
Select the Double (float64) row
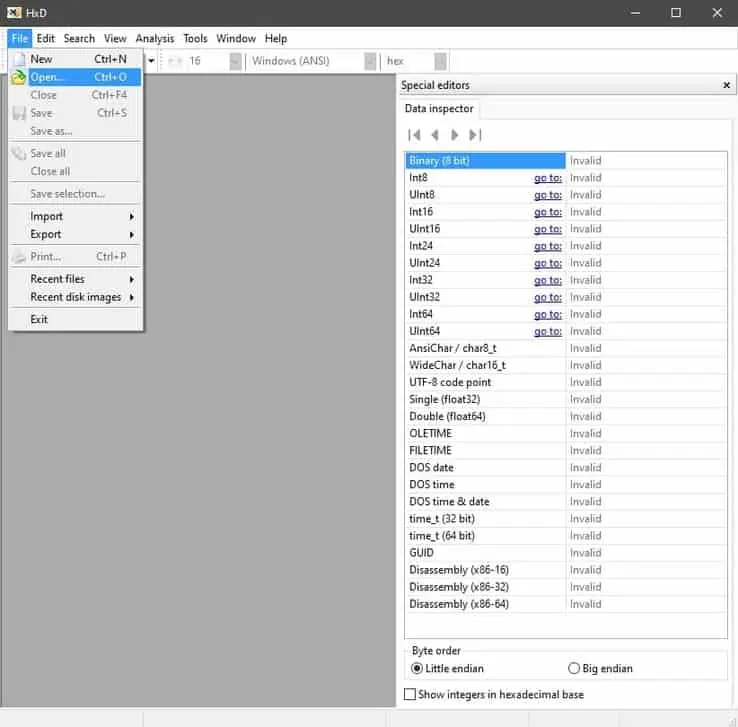(565, 416)
